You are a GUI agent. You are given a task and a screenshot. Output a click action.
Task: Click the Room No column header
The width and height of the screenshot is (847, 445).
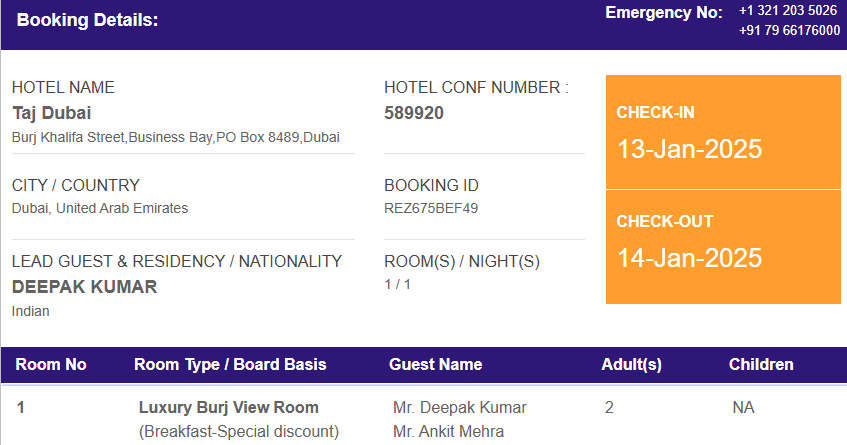click(51, 365)
